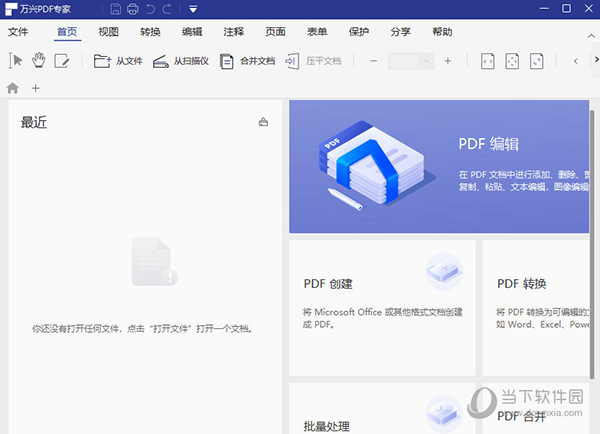This screenshot has height=434, width=600.
Task: Open the 文件 menu
Action: click(18, 32)
